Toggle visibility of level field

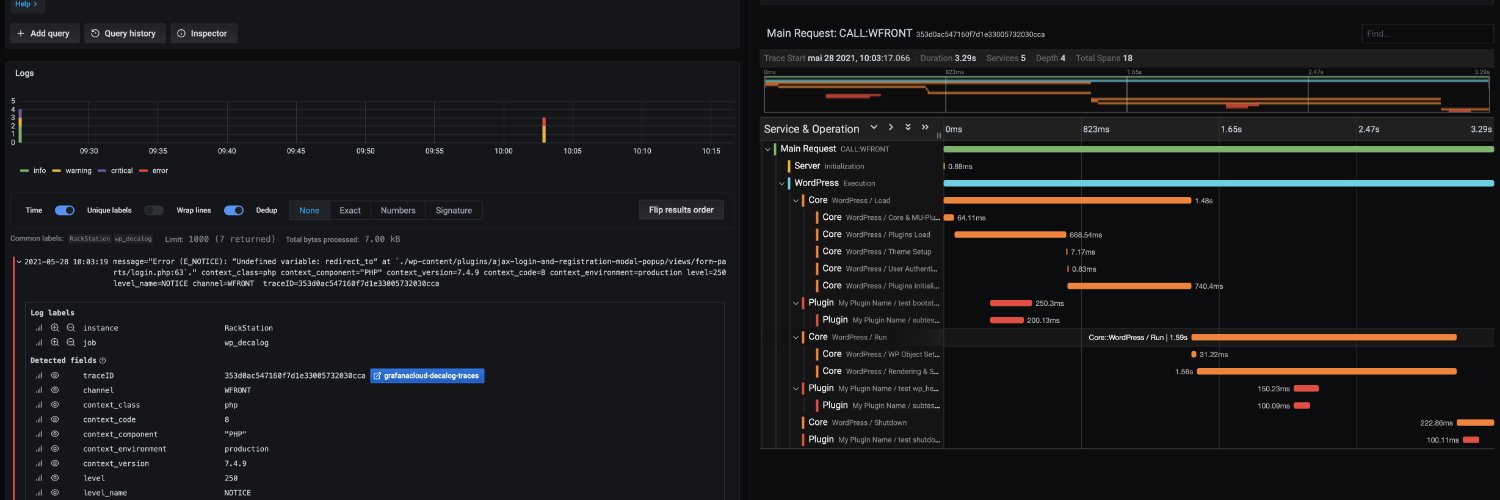pos(56,478)
